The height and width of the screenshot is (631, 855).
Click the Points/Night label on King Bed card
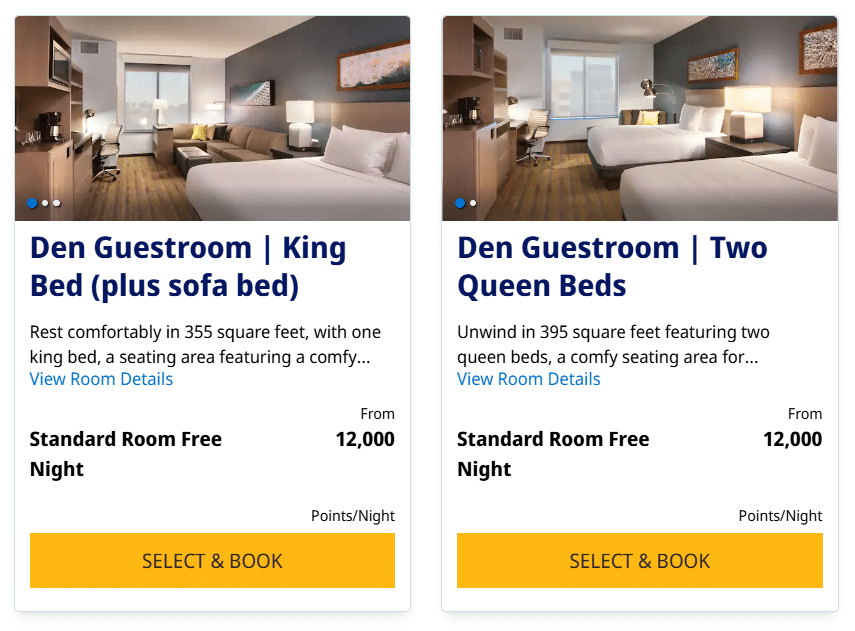(x=353, y=516)
